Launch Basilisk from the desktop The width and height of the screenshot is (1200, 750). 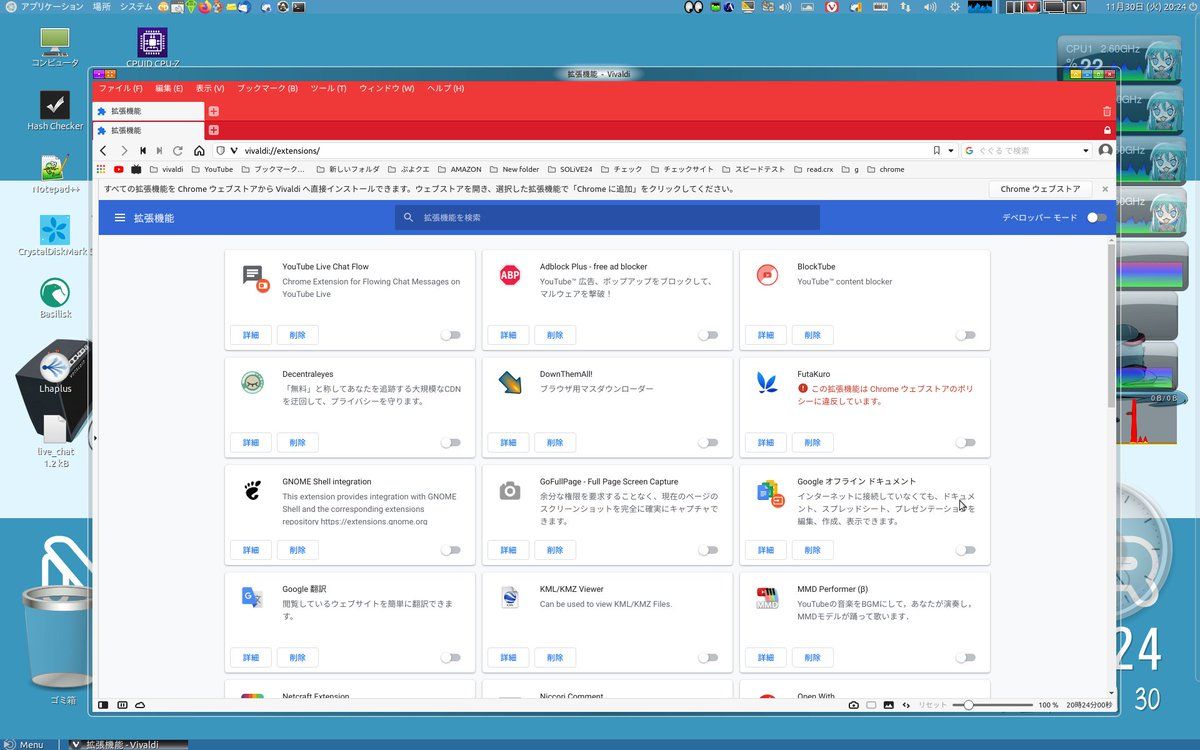click(x=55, y=293)
